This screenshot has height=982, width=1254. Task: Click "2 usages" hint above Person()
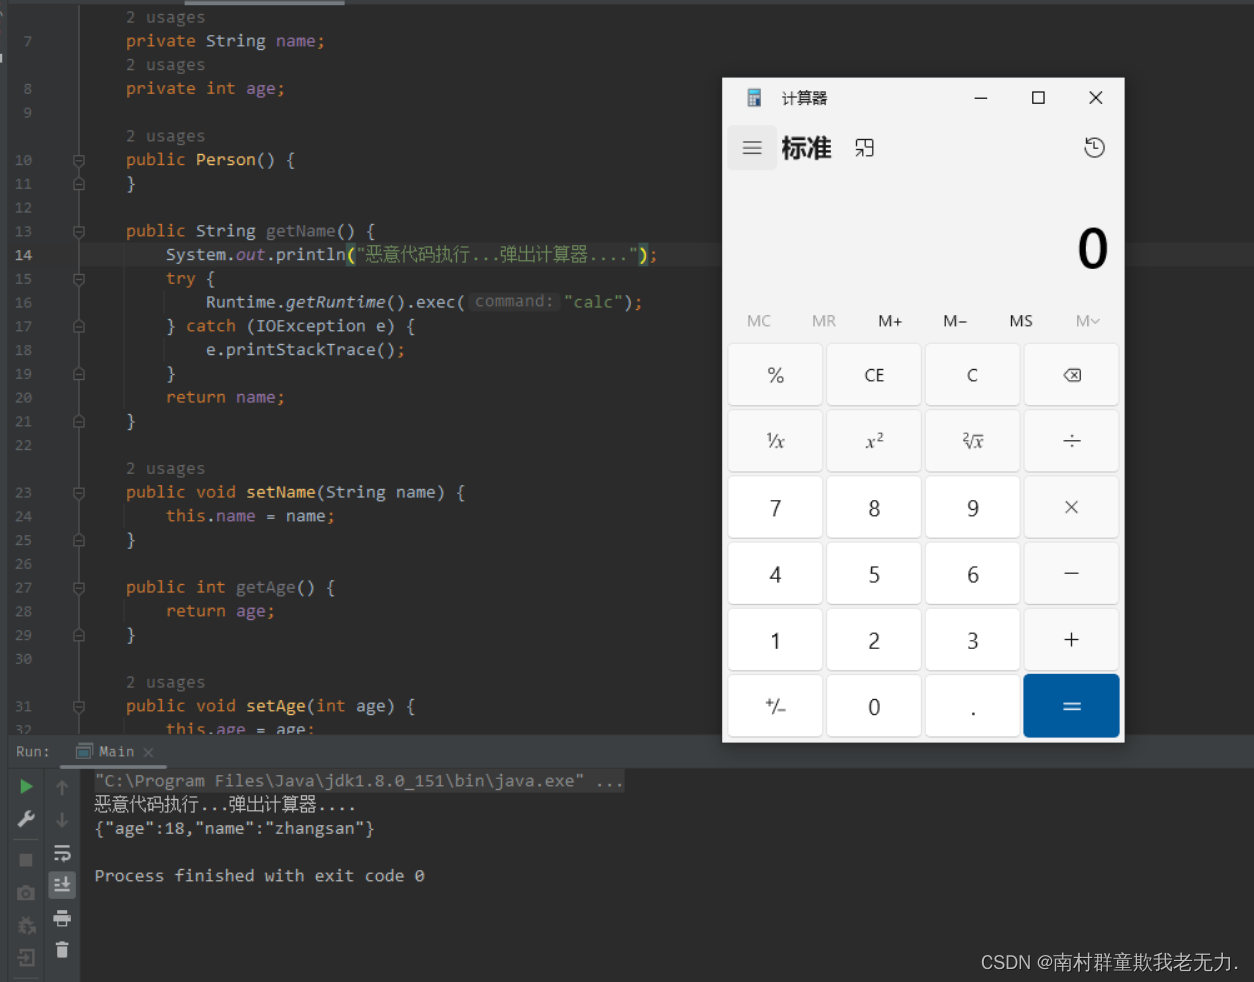165,136
